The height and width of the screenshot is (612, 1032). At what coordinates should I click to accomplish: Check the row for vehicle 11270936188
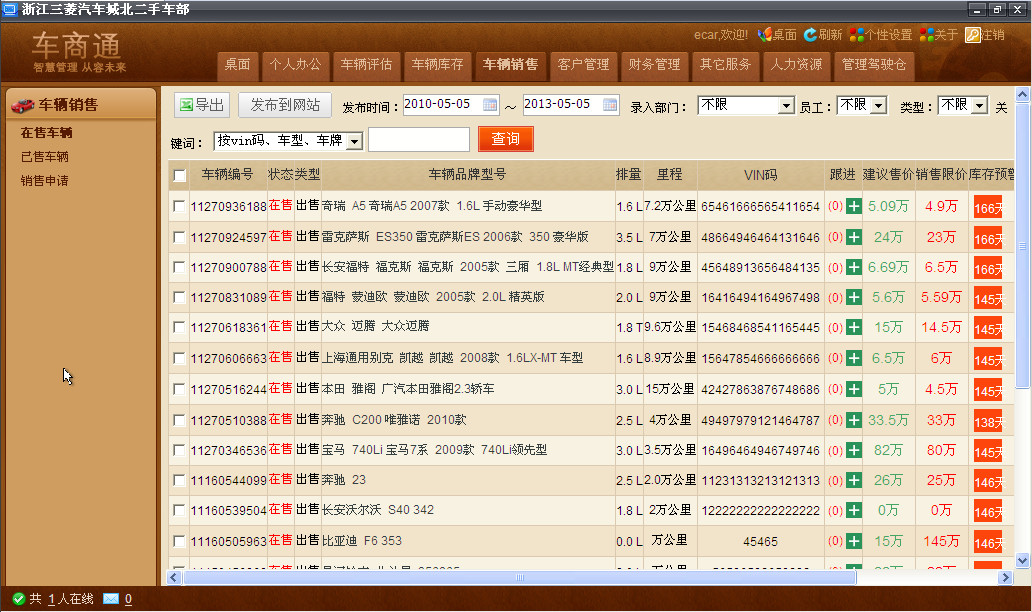coord(179,206)
